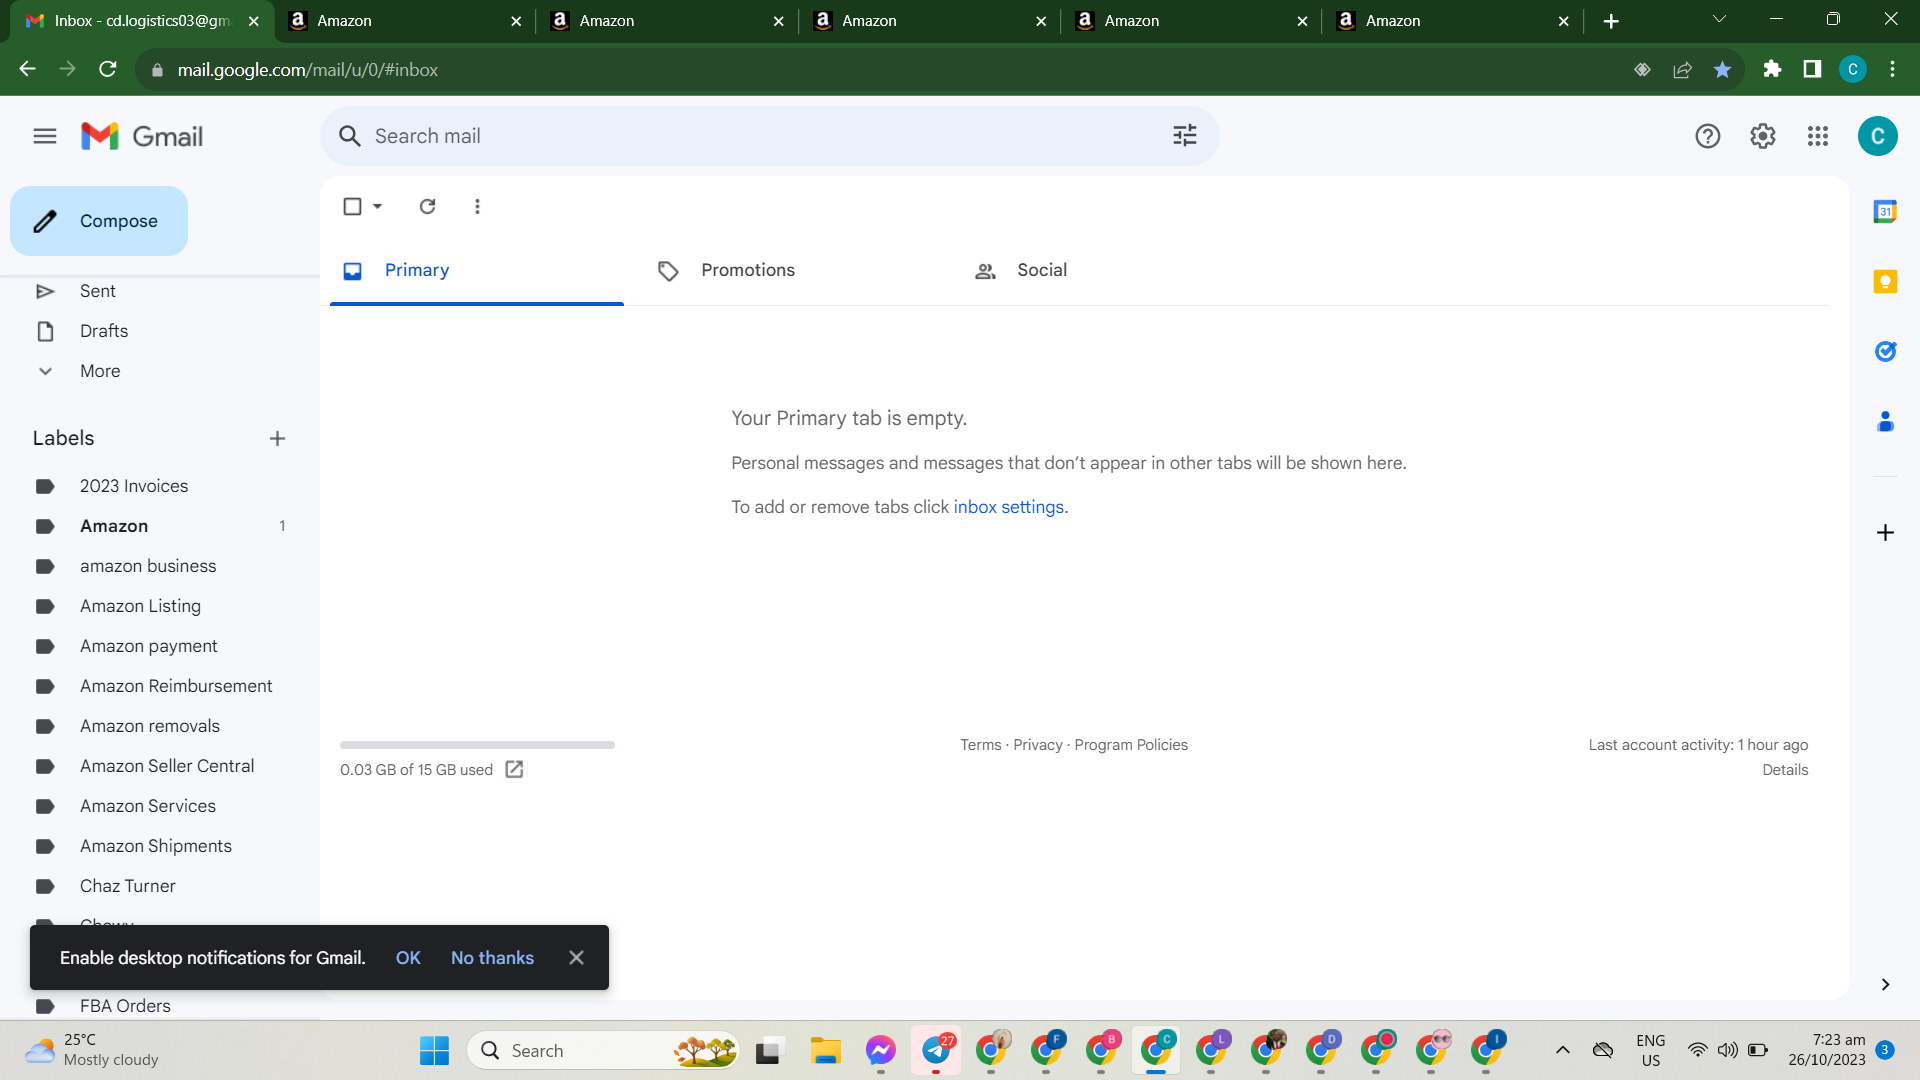Click the Support help icon
The height and width of the screenshot is (1080, 1920).
(1707, 136)
